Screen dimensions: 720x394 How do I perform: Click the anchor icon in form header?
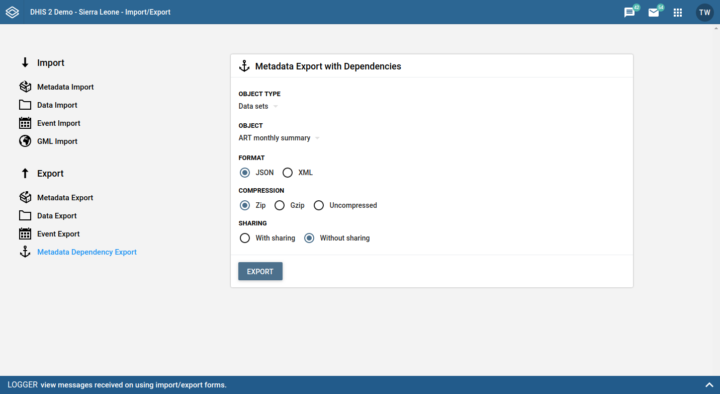[x=244, y=66]
